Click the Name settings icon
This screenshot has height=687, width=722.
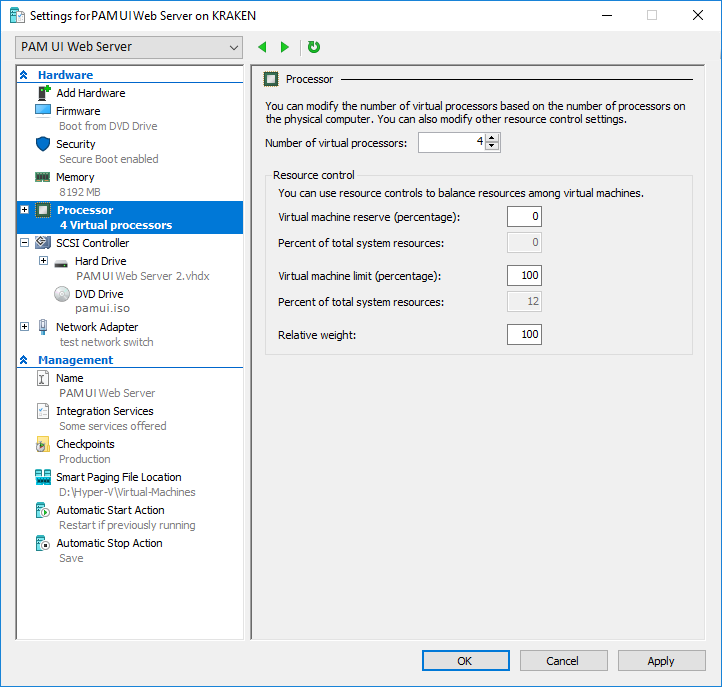43,378
